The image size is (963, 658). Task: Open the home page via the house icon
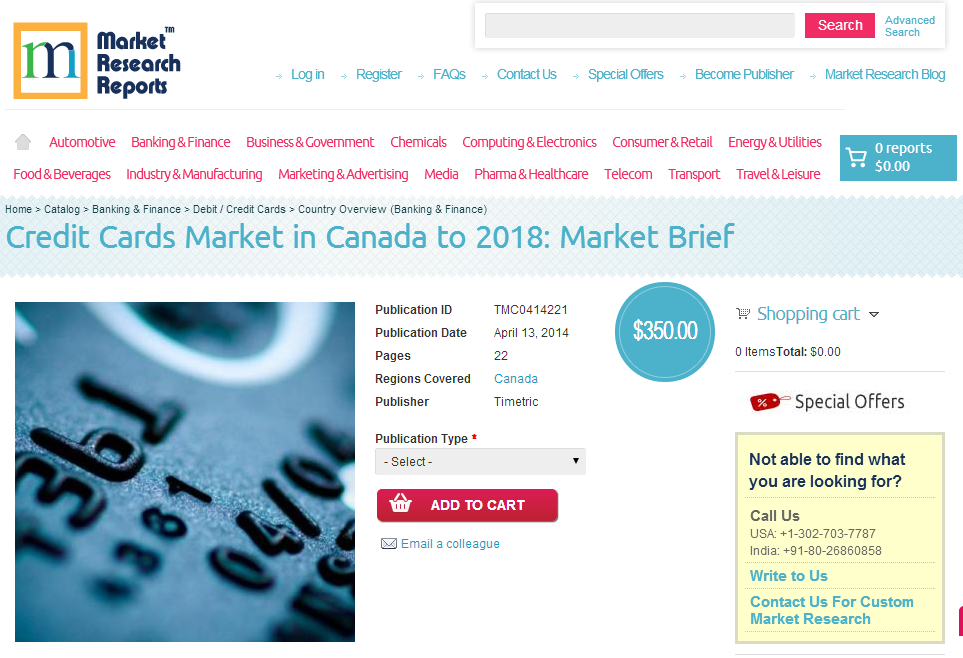pyautogui.click(x=22, y=141)
